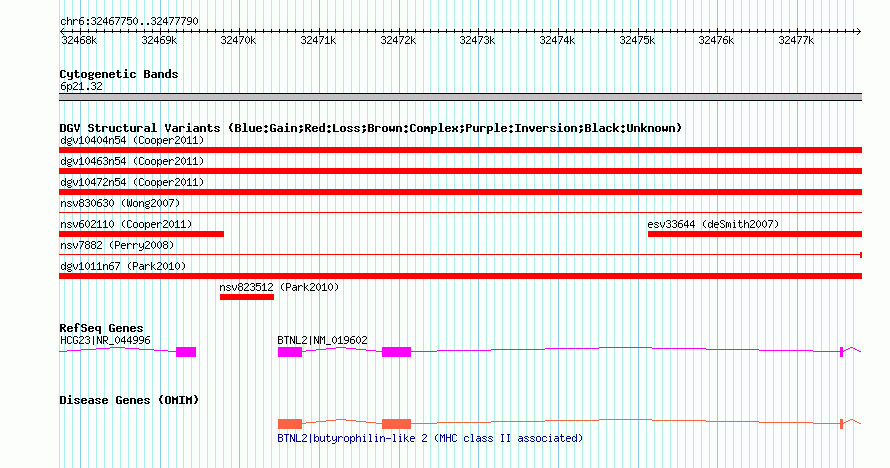Click the 32477k ruler tick
890x468 pixels.
[796, 40]
